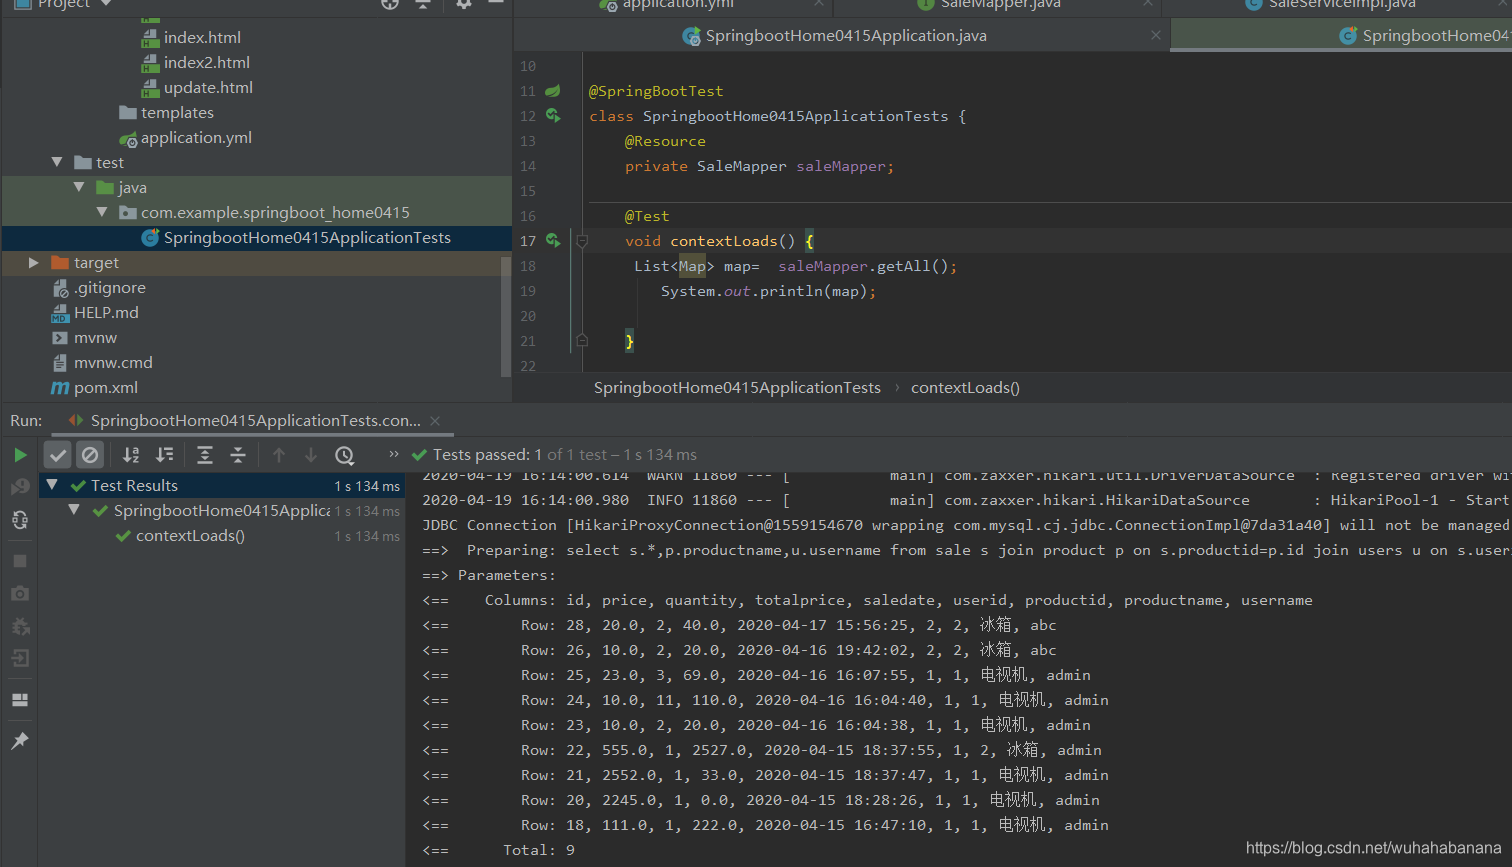Toggle show ignored tests

click(x=90, y=455)
